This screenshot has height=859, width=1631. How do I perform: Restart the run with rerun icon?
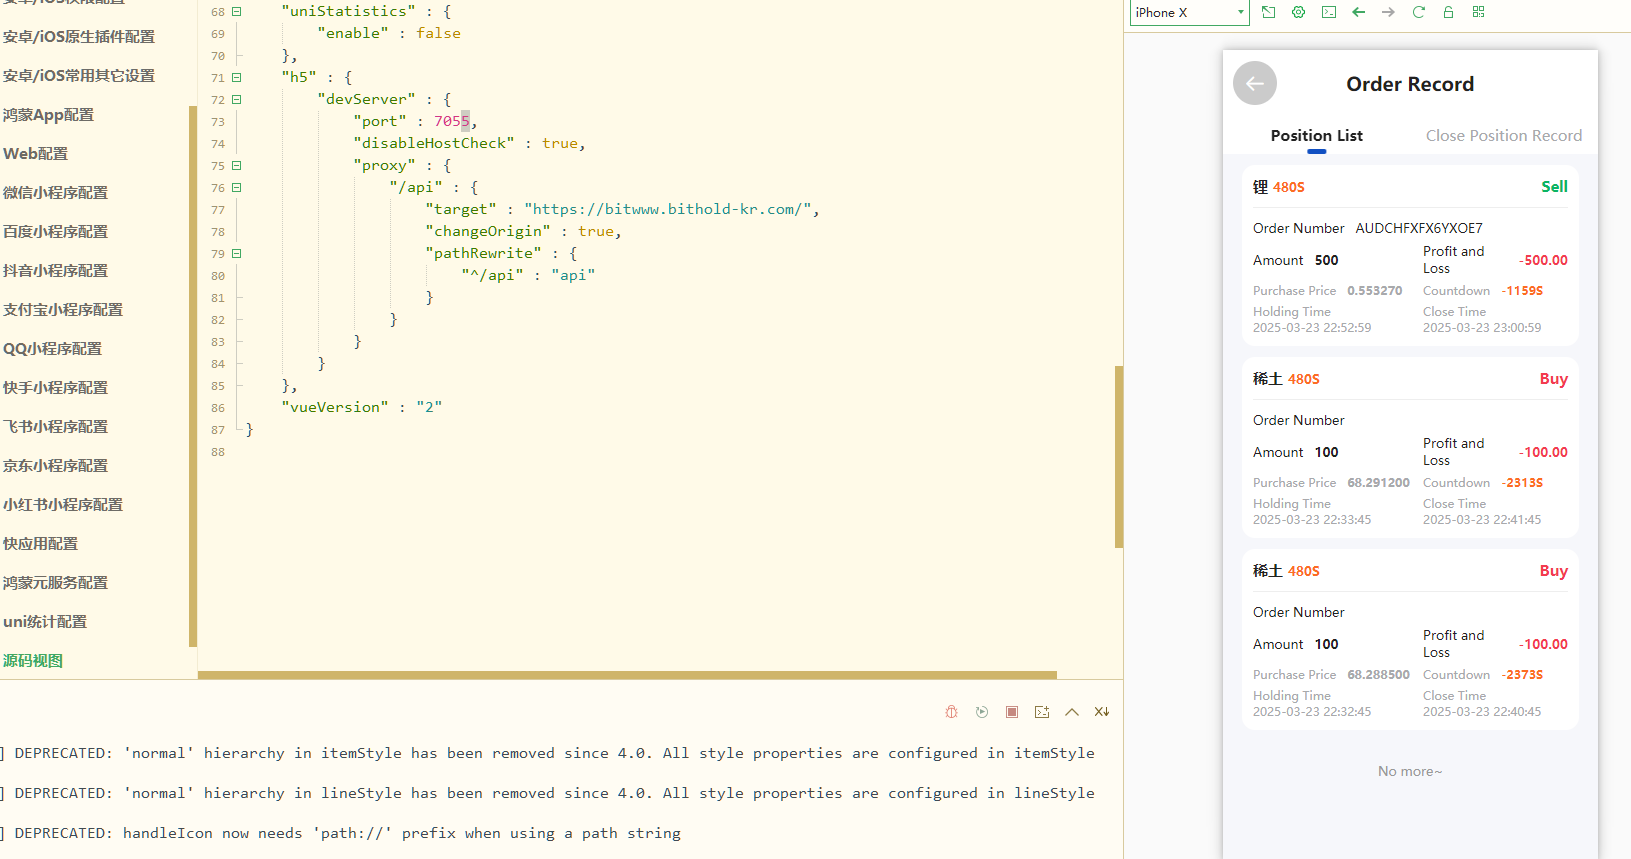pos(982,712)
